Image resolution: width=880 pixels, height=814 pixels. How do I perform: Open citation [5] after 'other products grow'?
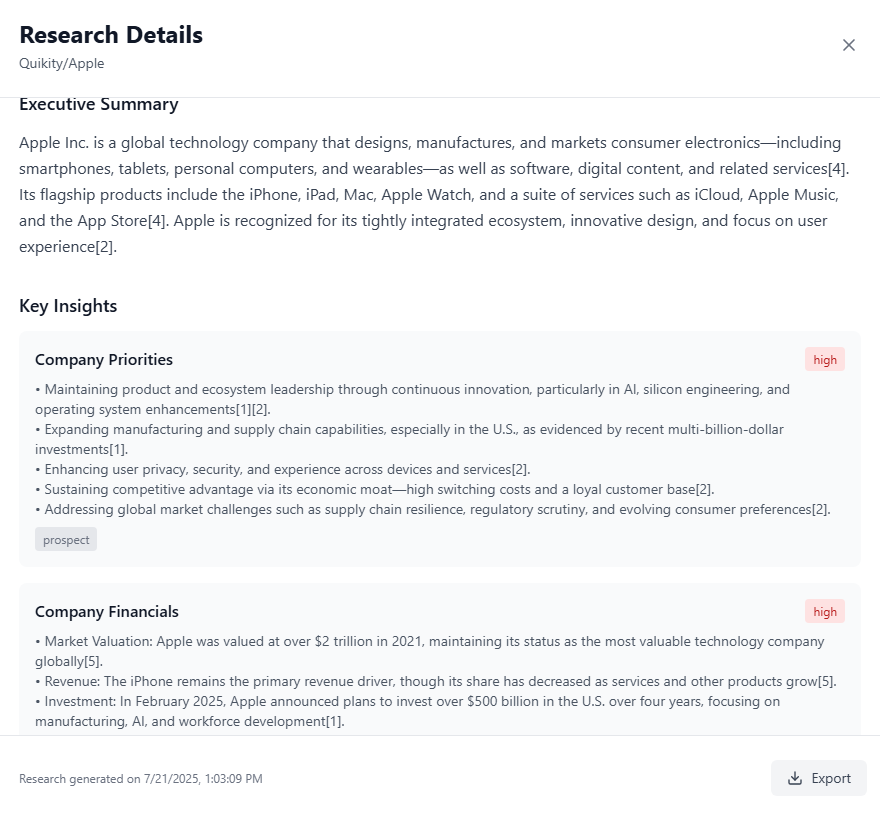(825, 682)
